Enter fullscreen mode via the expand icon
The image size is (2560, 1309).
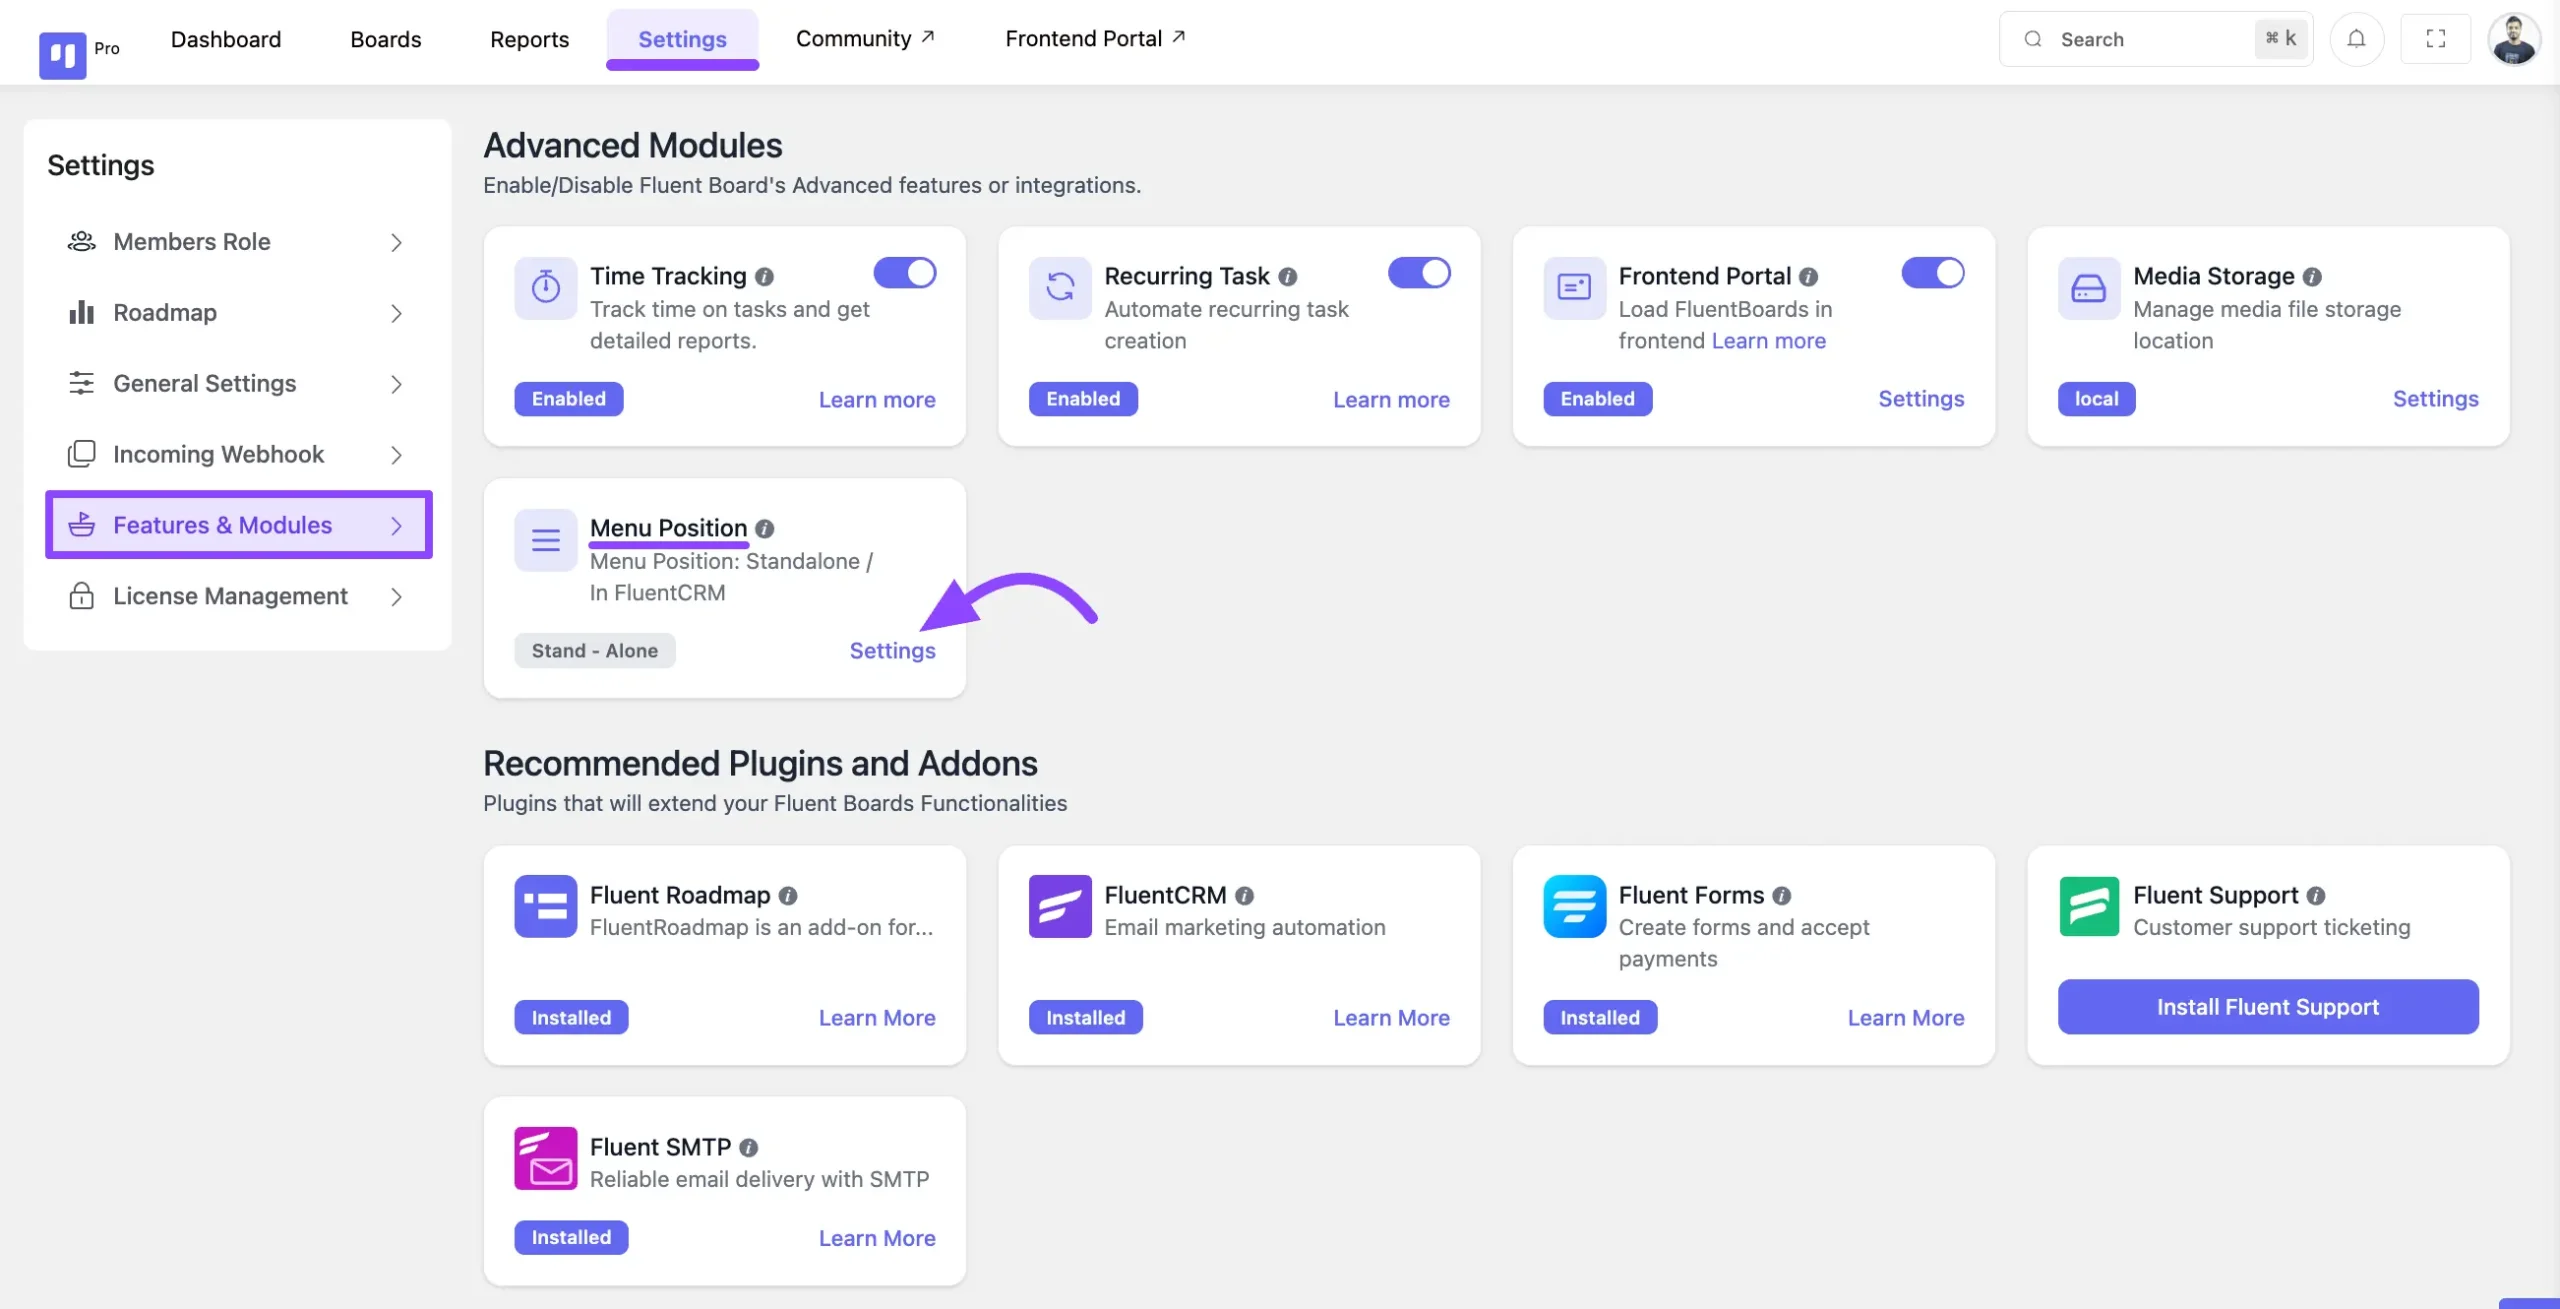point(2436,39)
